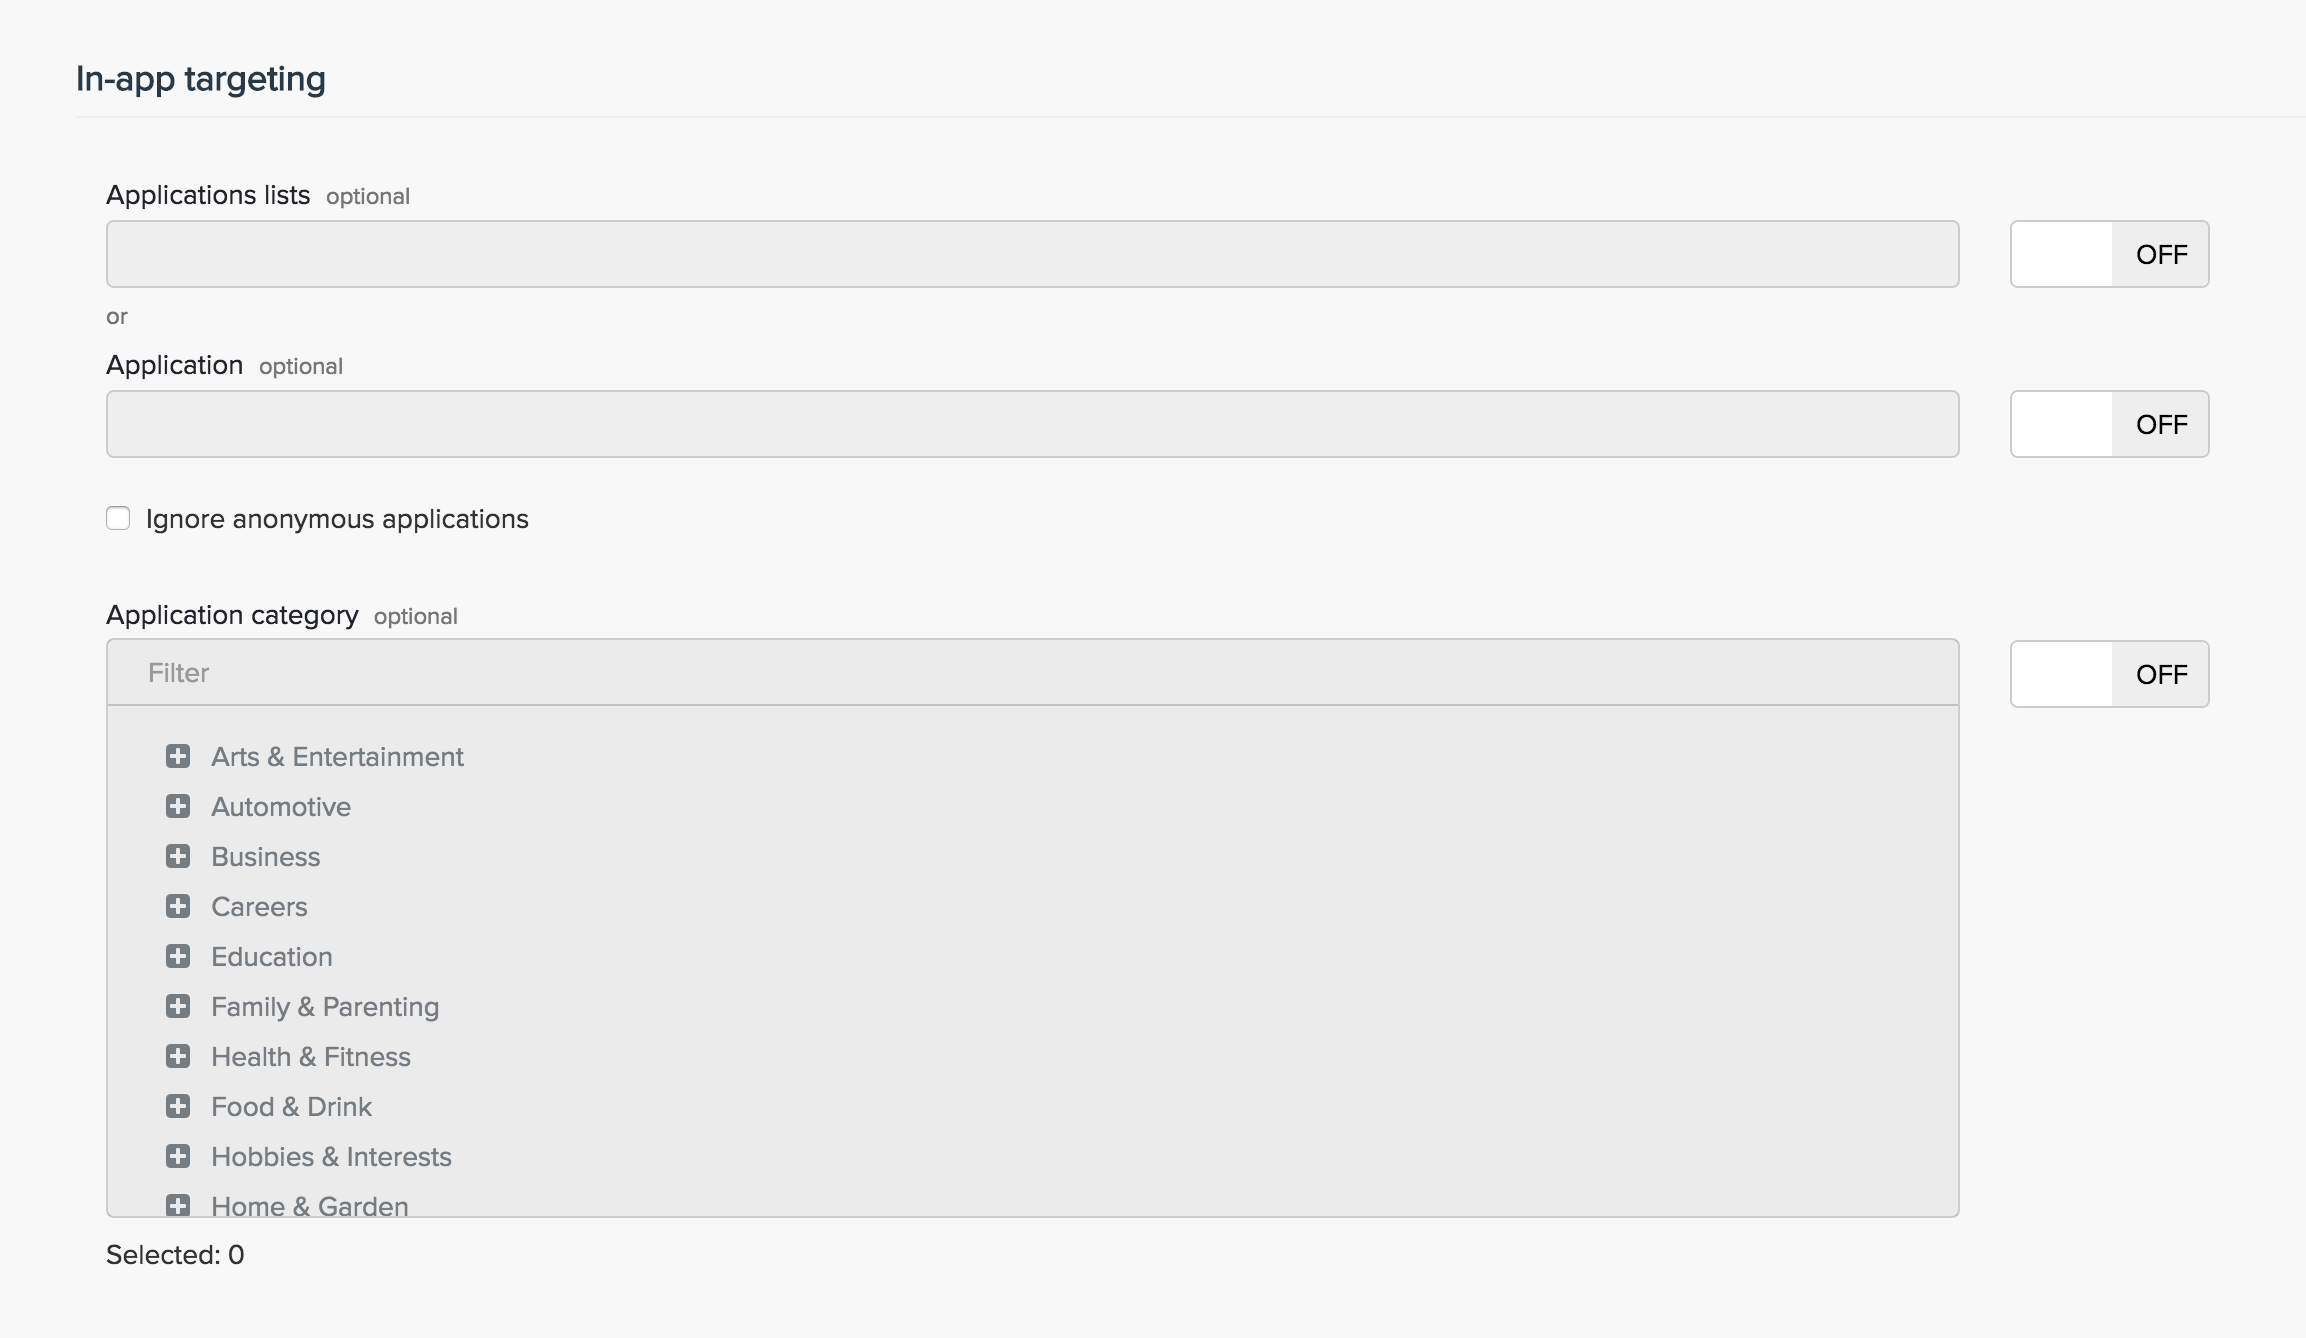Click the plus icon beside Business

pos(178,856)
